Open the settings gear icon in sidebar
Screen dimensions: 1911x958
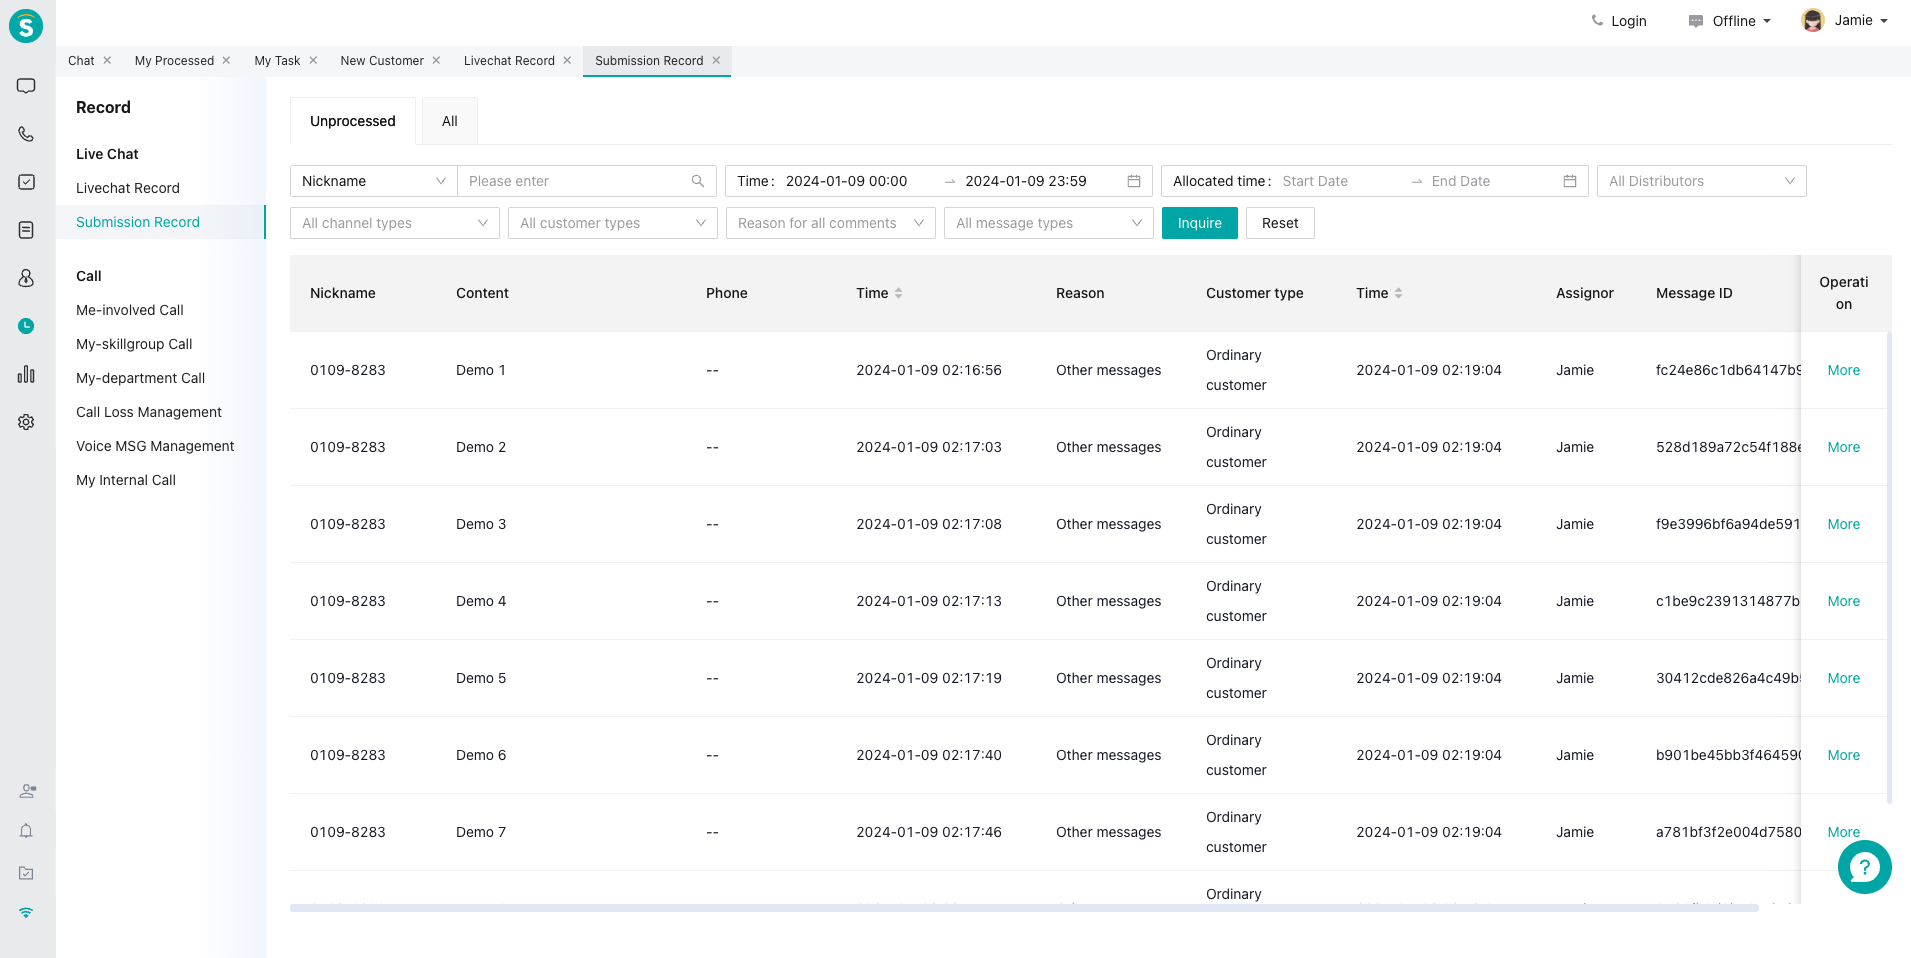[26, 422]
